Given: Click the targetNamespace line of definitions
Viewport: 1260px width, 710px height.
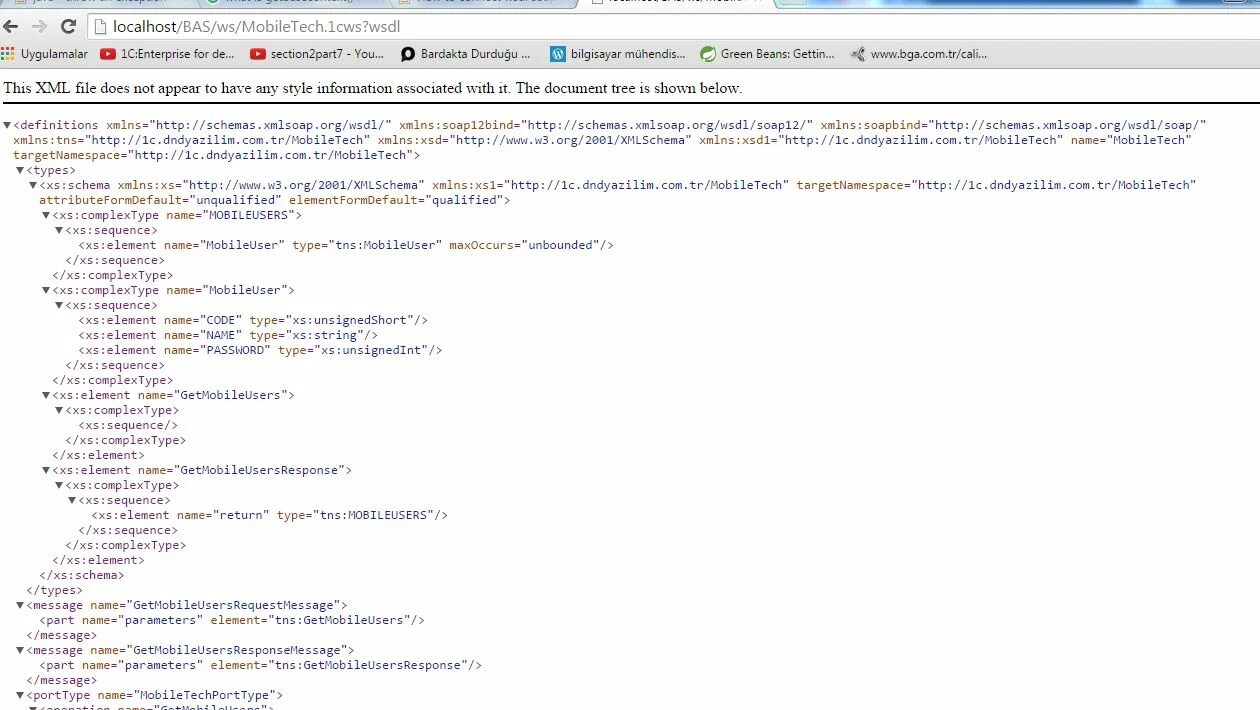Looking at the screenshot, I should pos(217,155).
